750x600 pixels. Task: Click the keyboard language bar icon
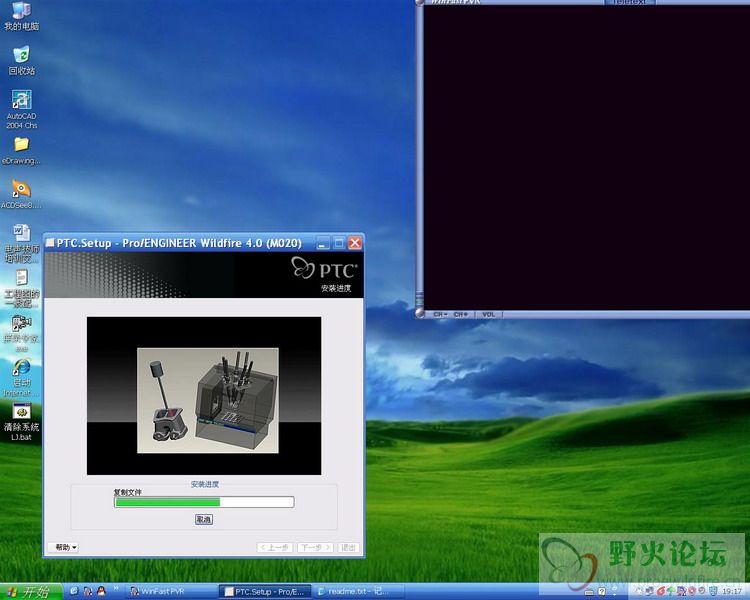[589, 592]
